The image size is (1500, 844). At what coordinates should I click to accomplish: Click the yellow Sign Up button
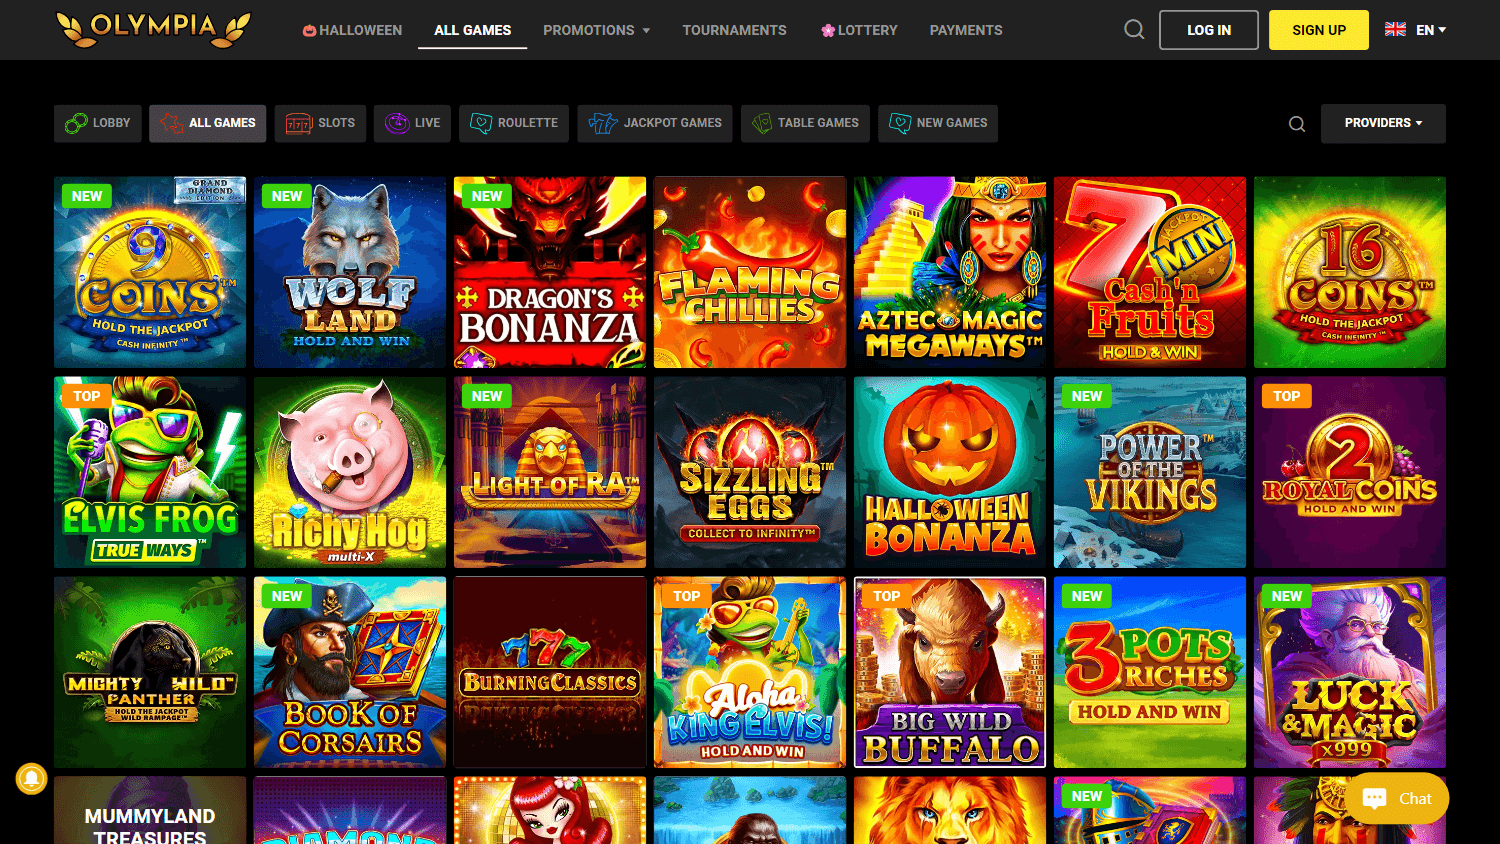1319,30
